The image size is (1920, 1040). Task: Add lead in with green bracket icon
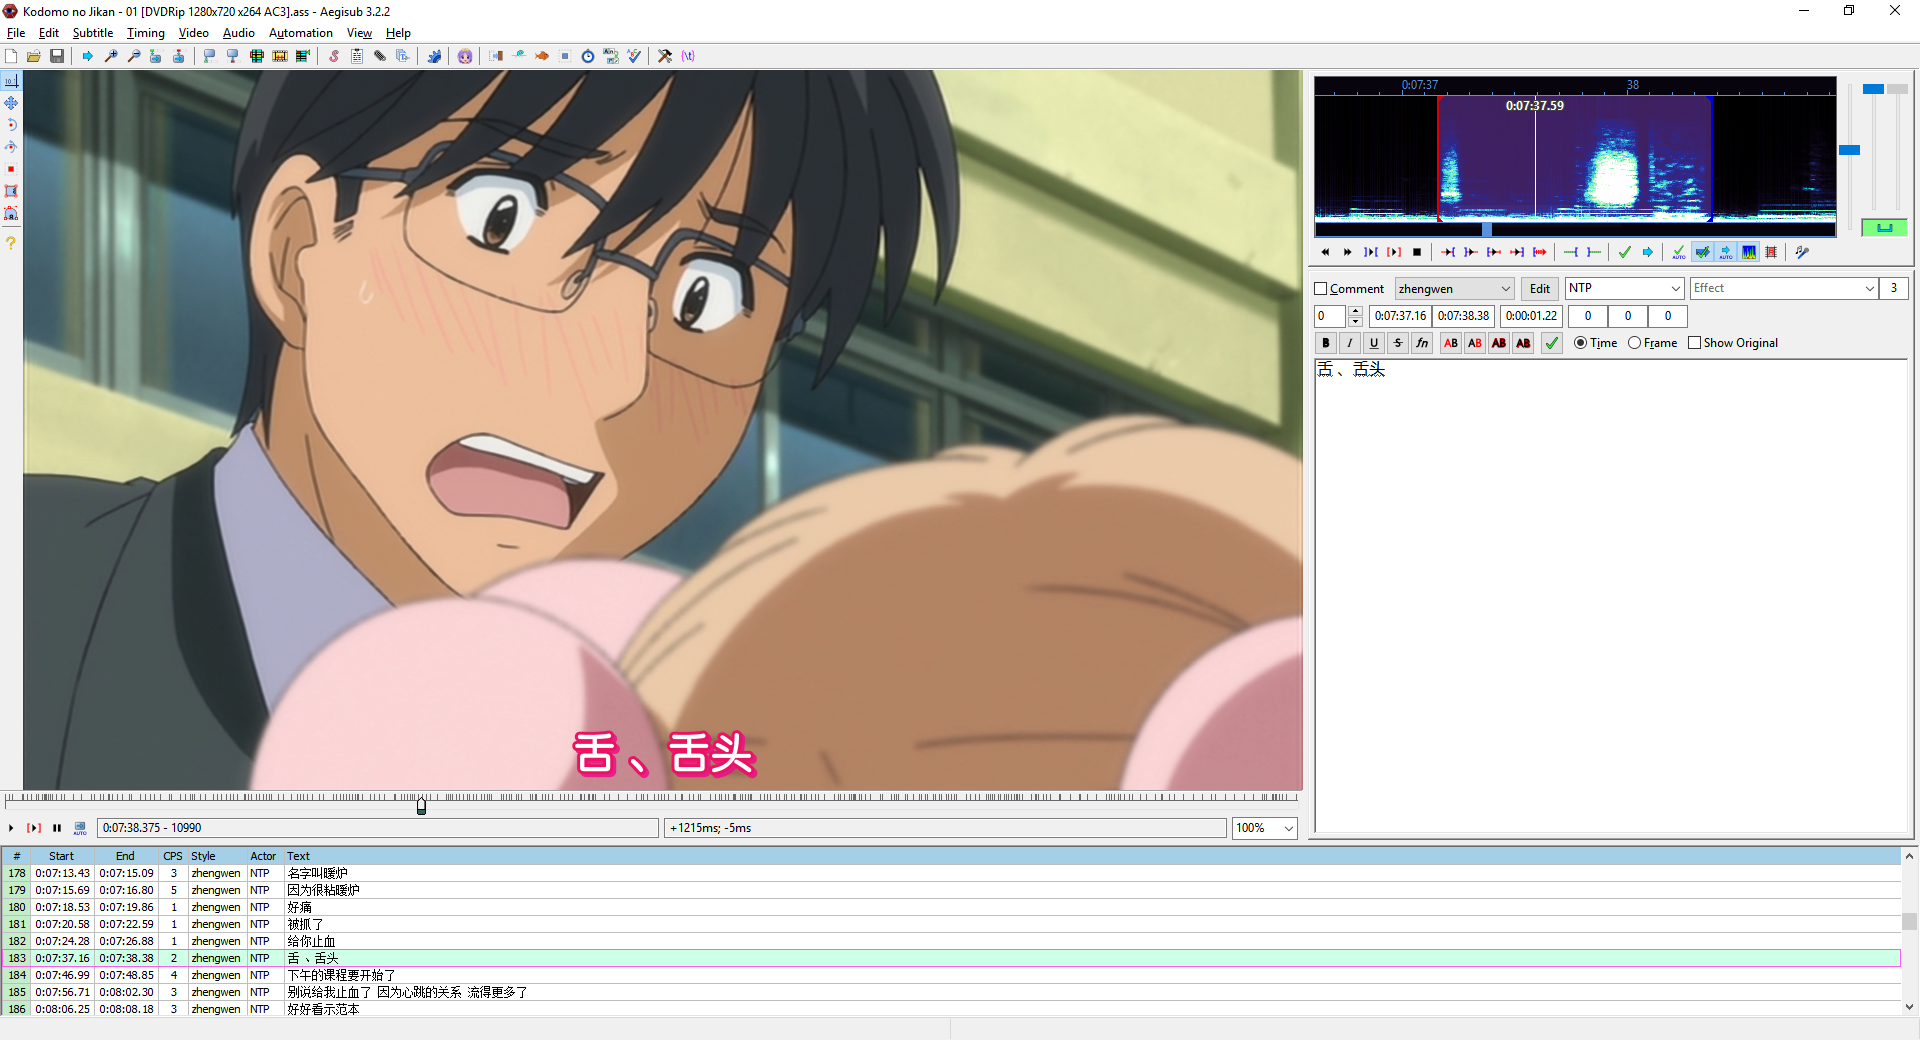click(1571, 252)
